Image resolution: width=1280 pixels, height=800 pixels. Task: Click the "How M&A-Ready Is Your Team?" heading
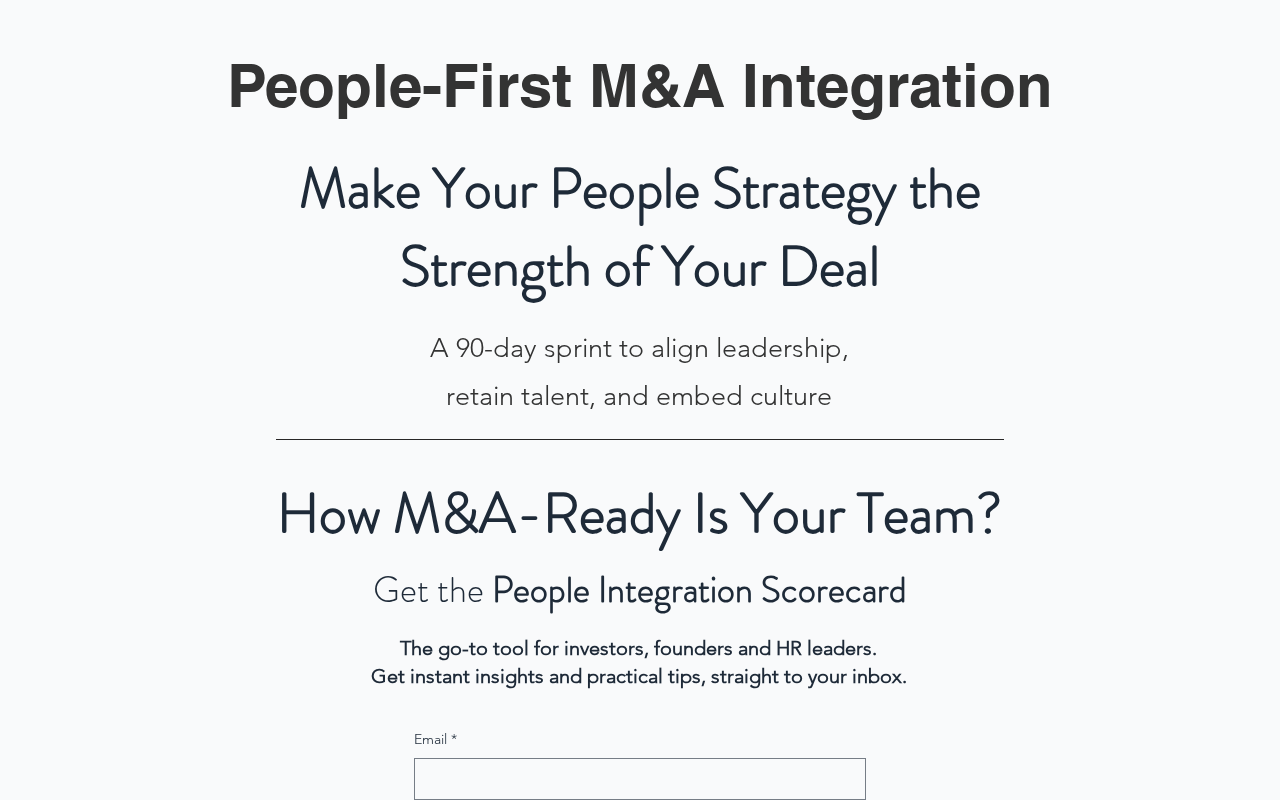click(x=639, y=514)
